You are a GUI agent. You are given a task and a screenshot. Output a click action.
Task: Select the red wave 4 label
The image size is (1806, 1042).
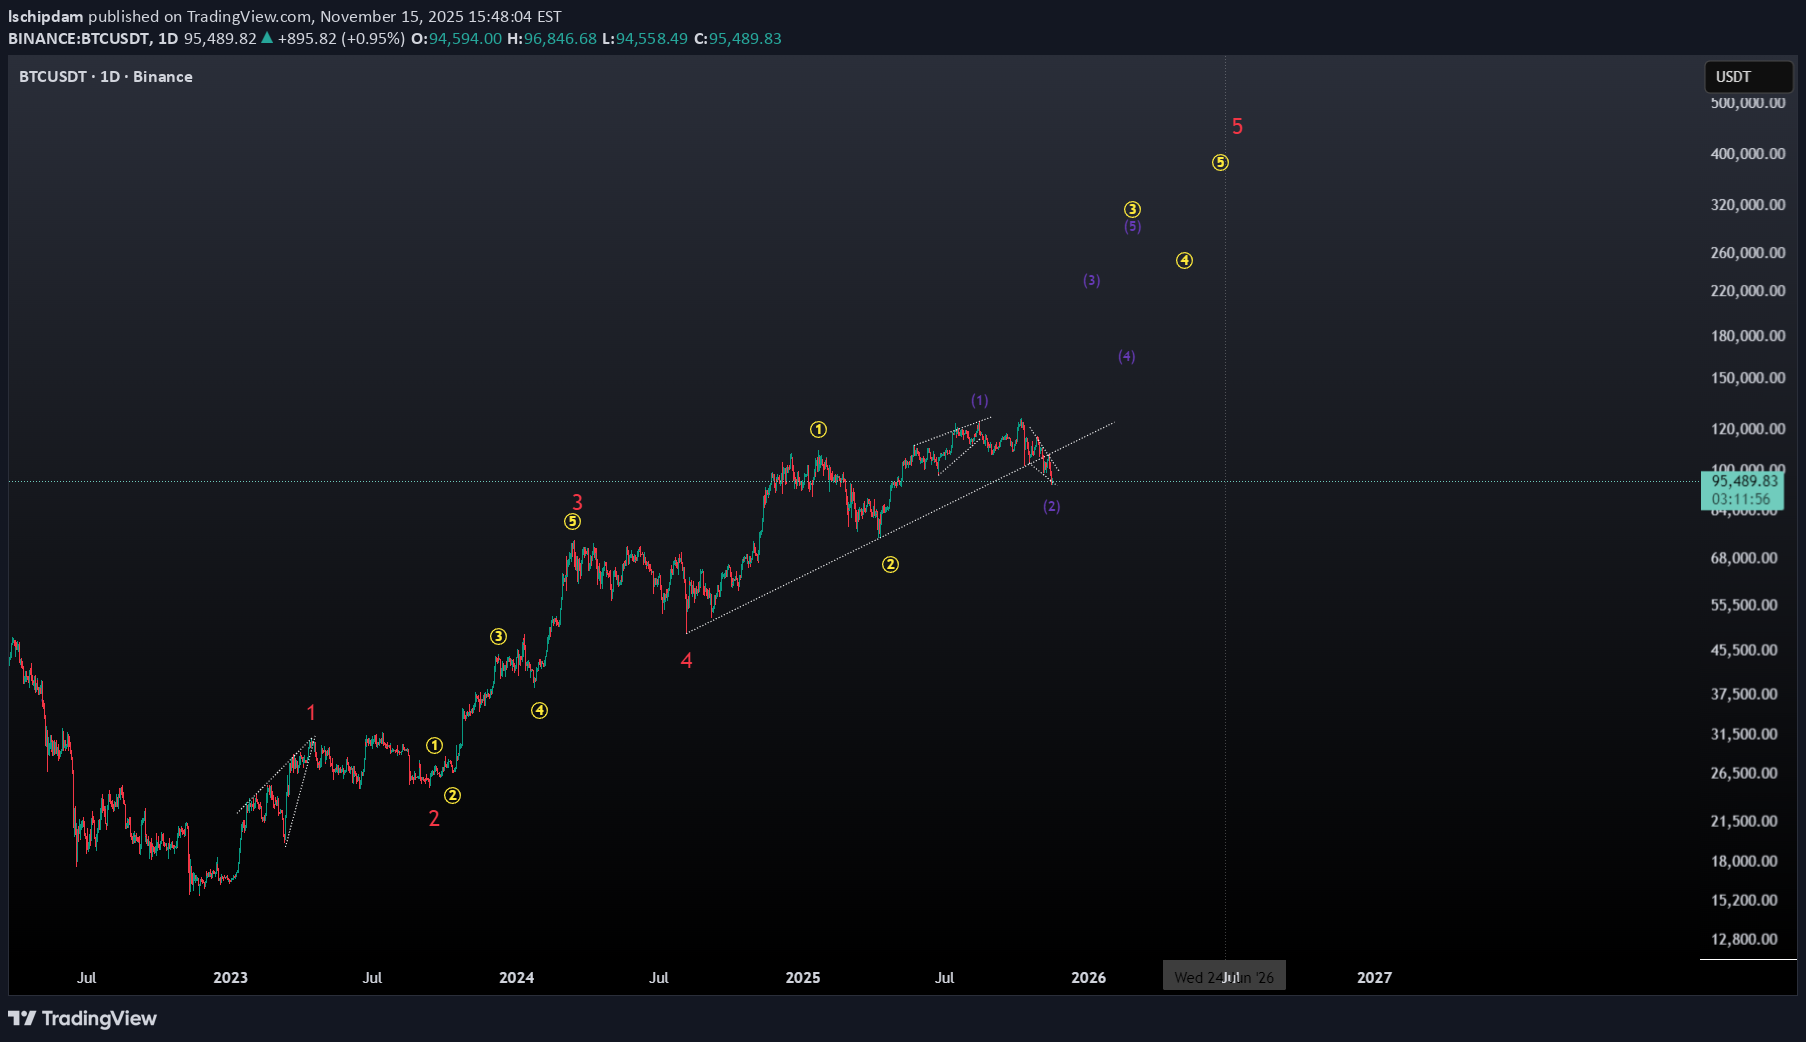(686, 661)
